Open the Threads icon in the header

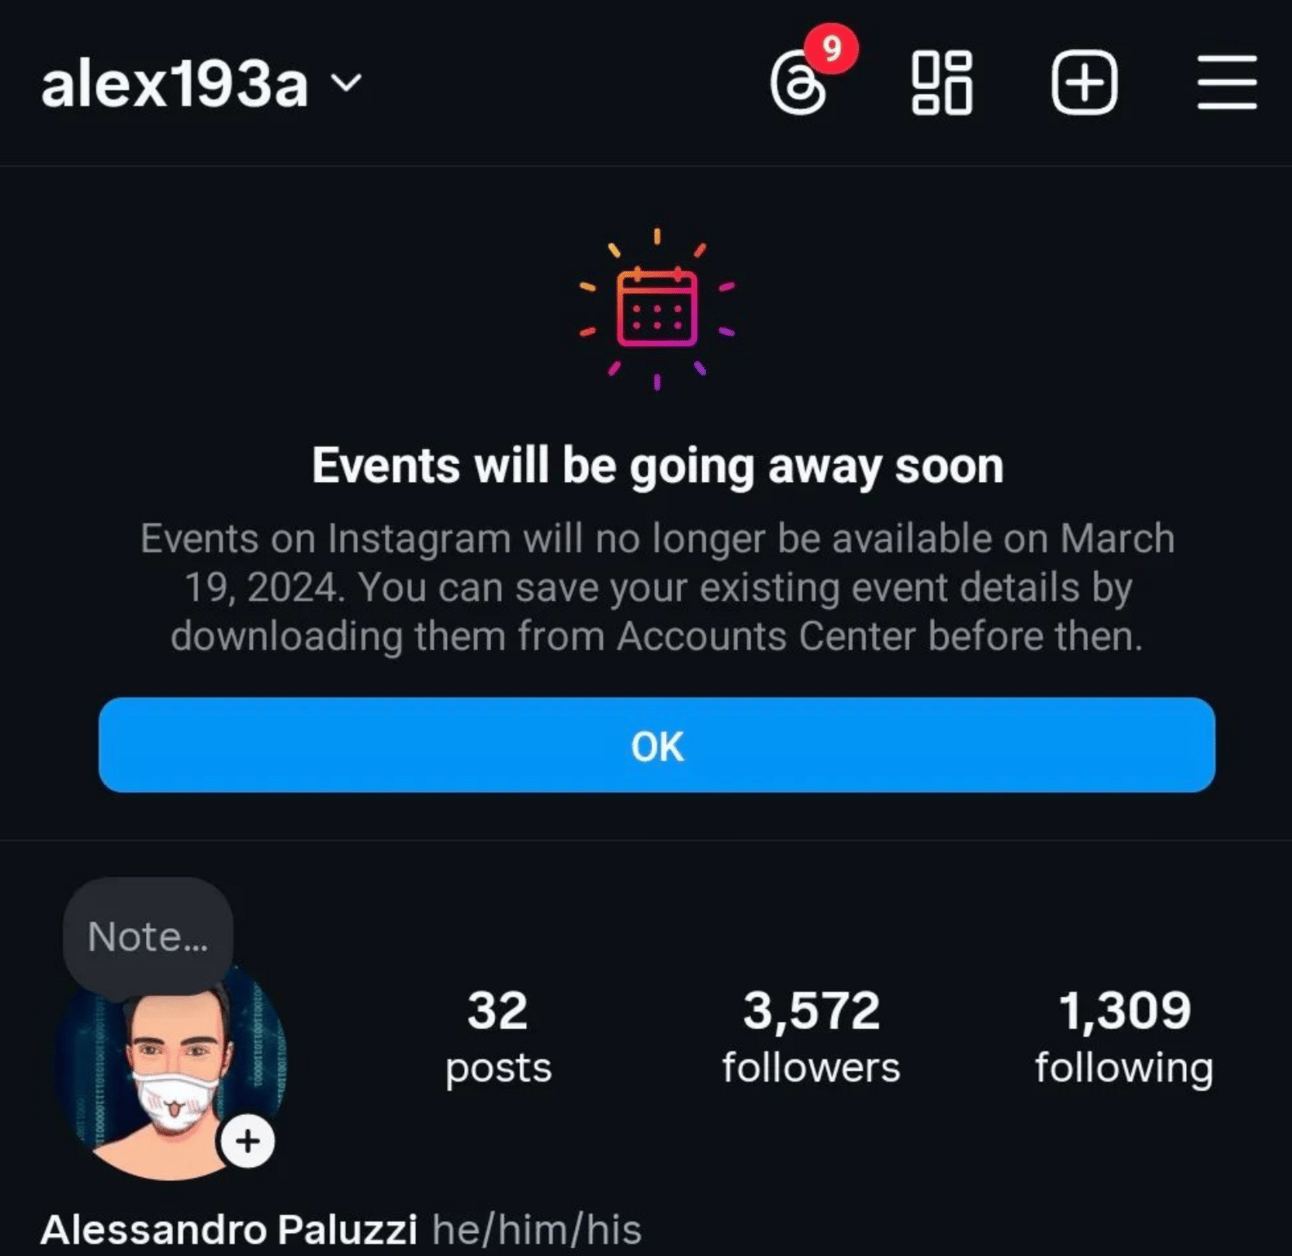pyautogui.click(x=799, y=85)
